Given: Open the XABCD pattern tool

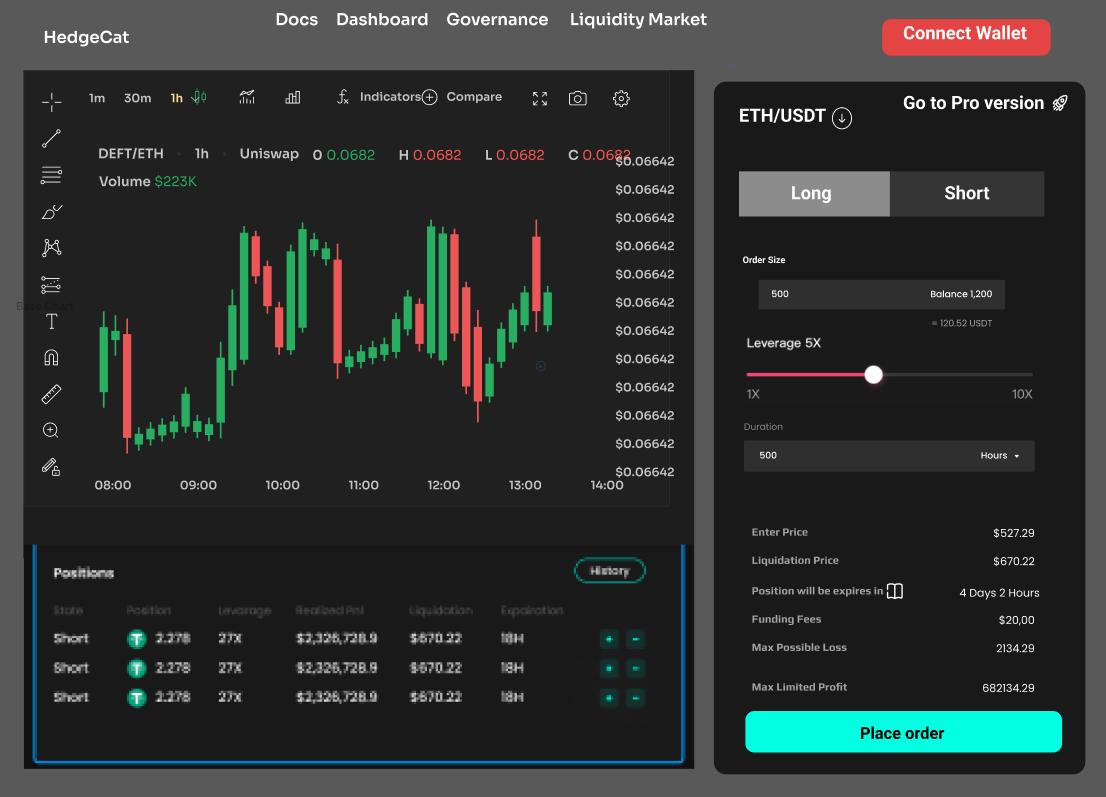Looking at the screenshot, I should coord(50,247).
